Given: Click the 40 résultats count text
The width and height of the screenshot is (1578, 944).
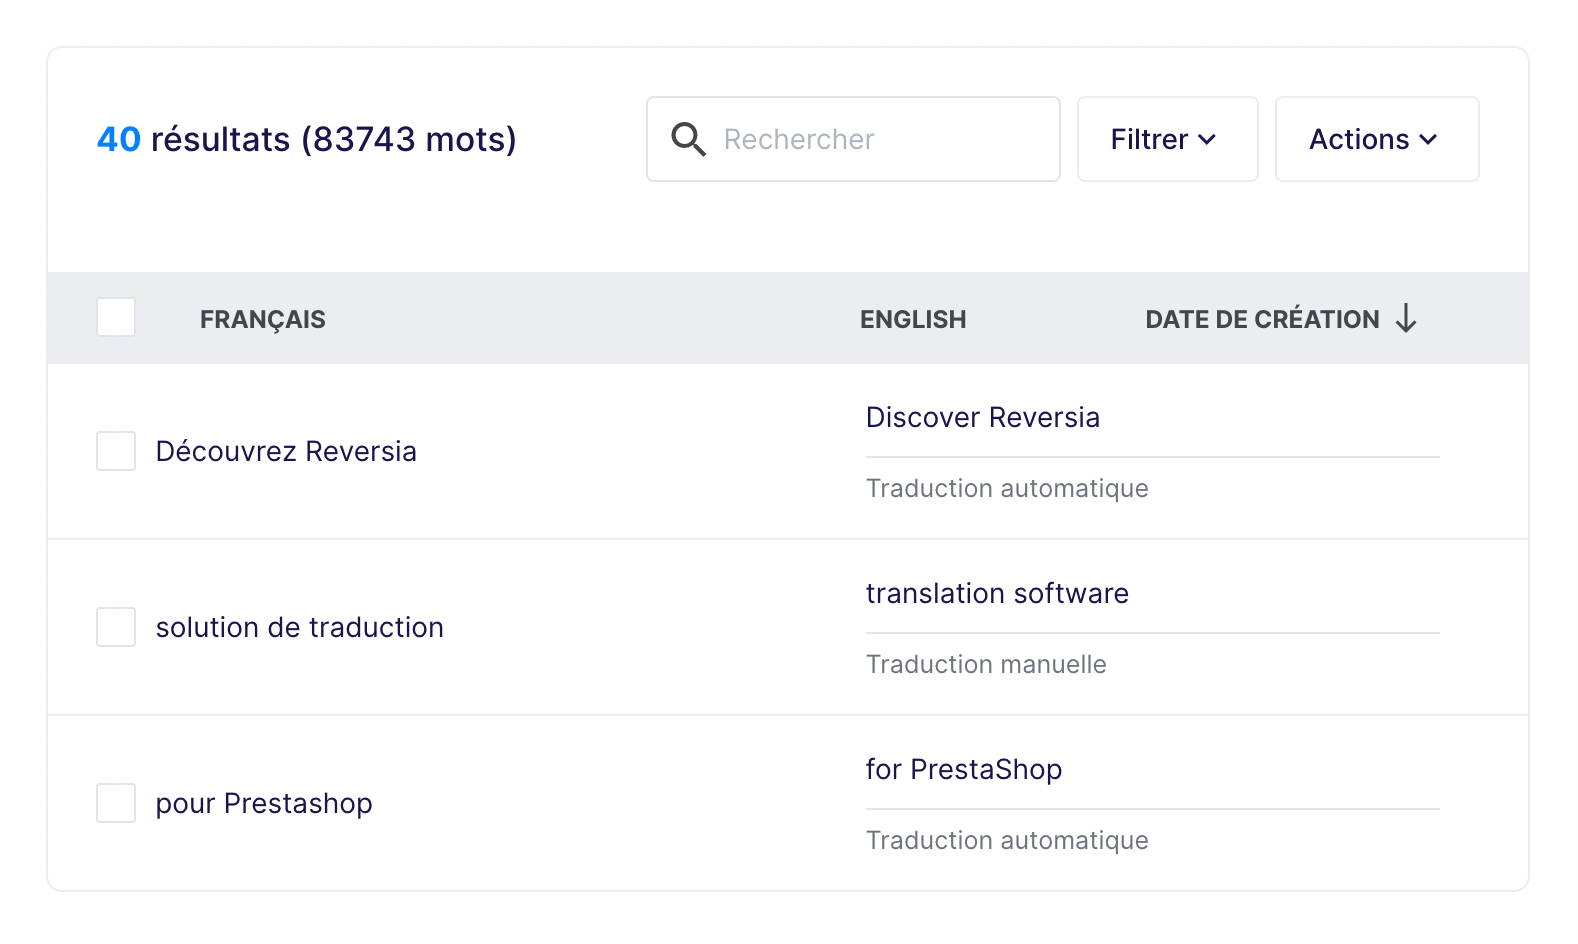Looking at the screenshot, I should pyautogui.click(x=306, y=139).
